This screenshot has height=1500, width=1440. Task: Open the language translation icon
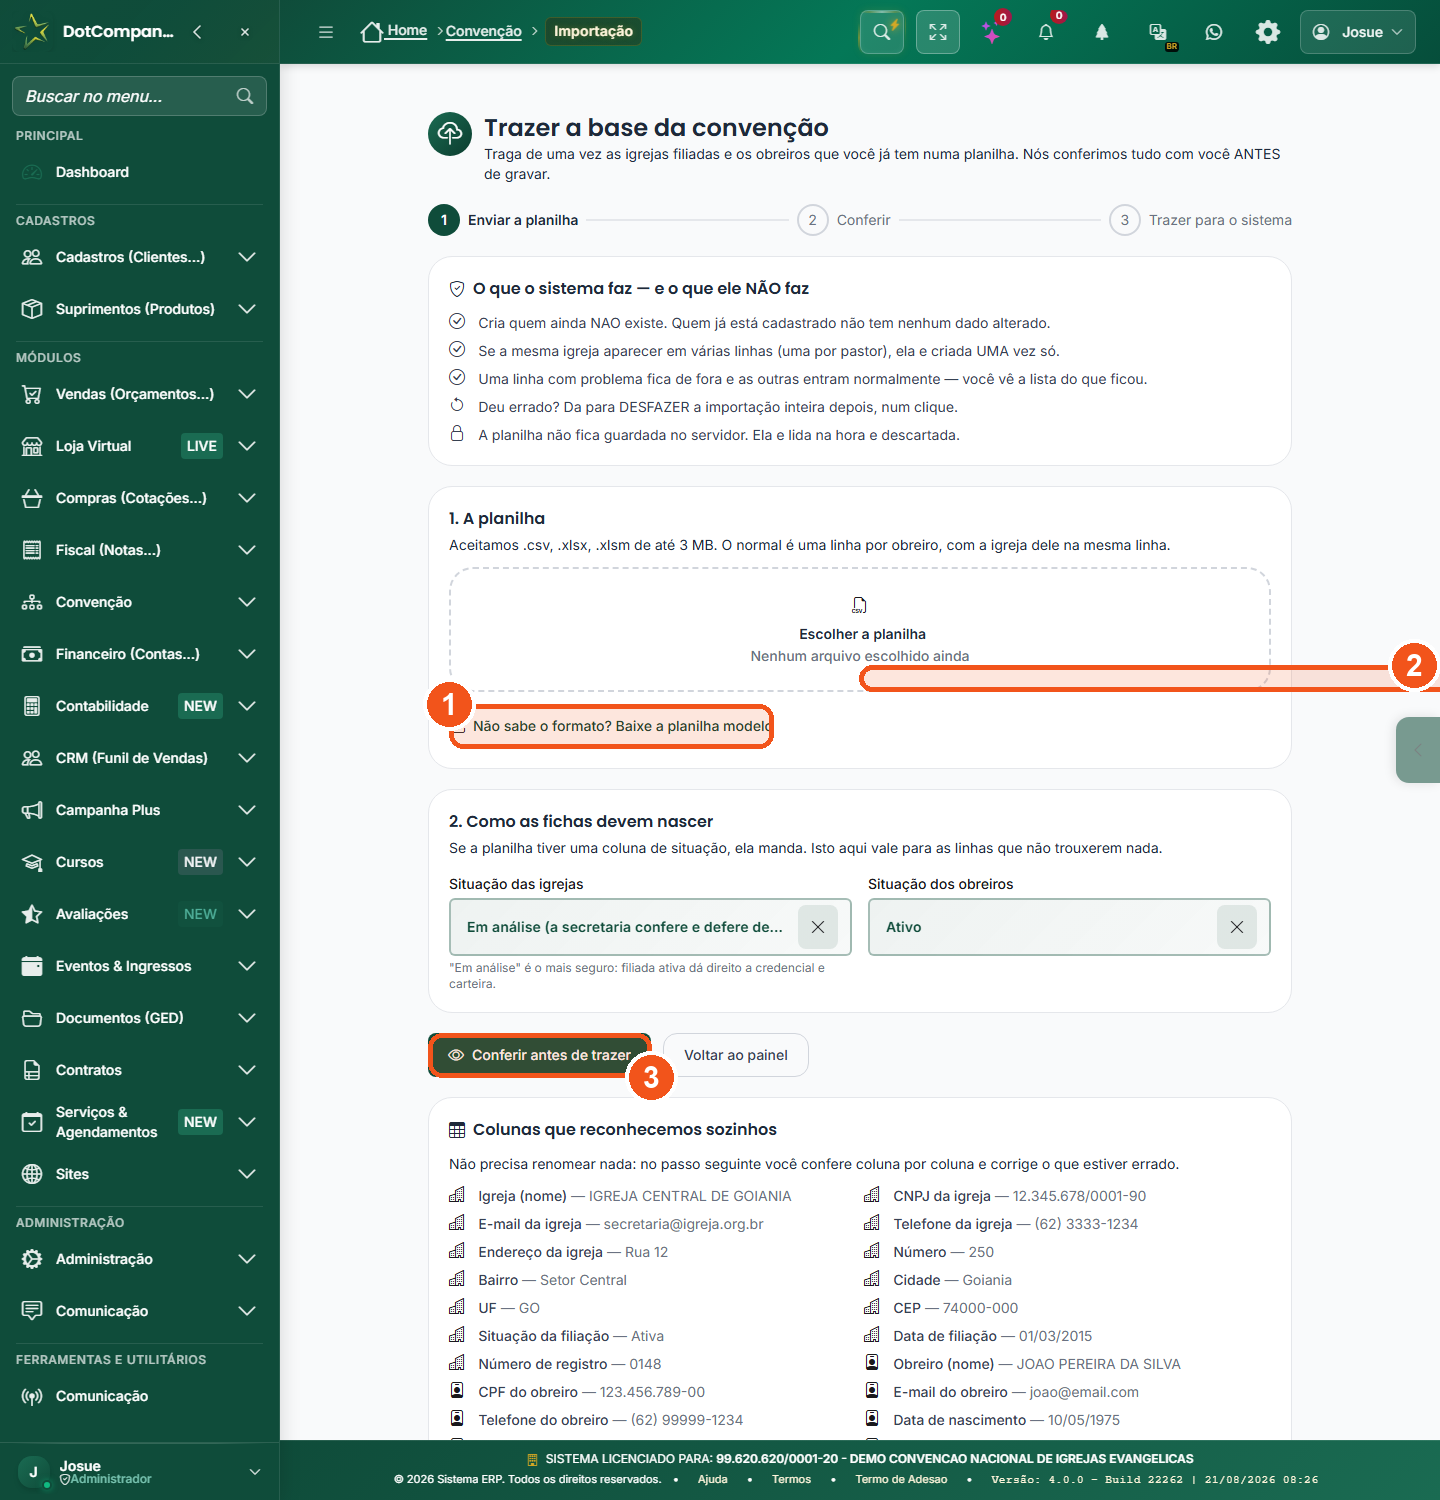coord(1158,32)
